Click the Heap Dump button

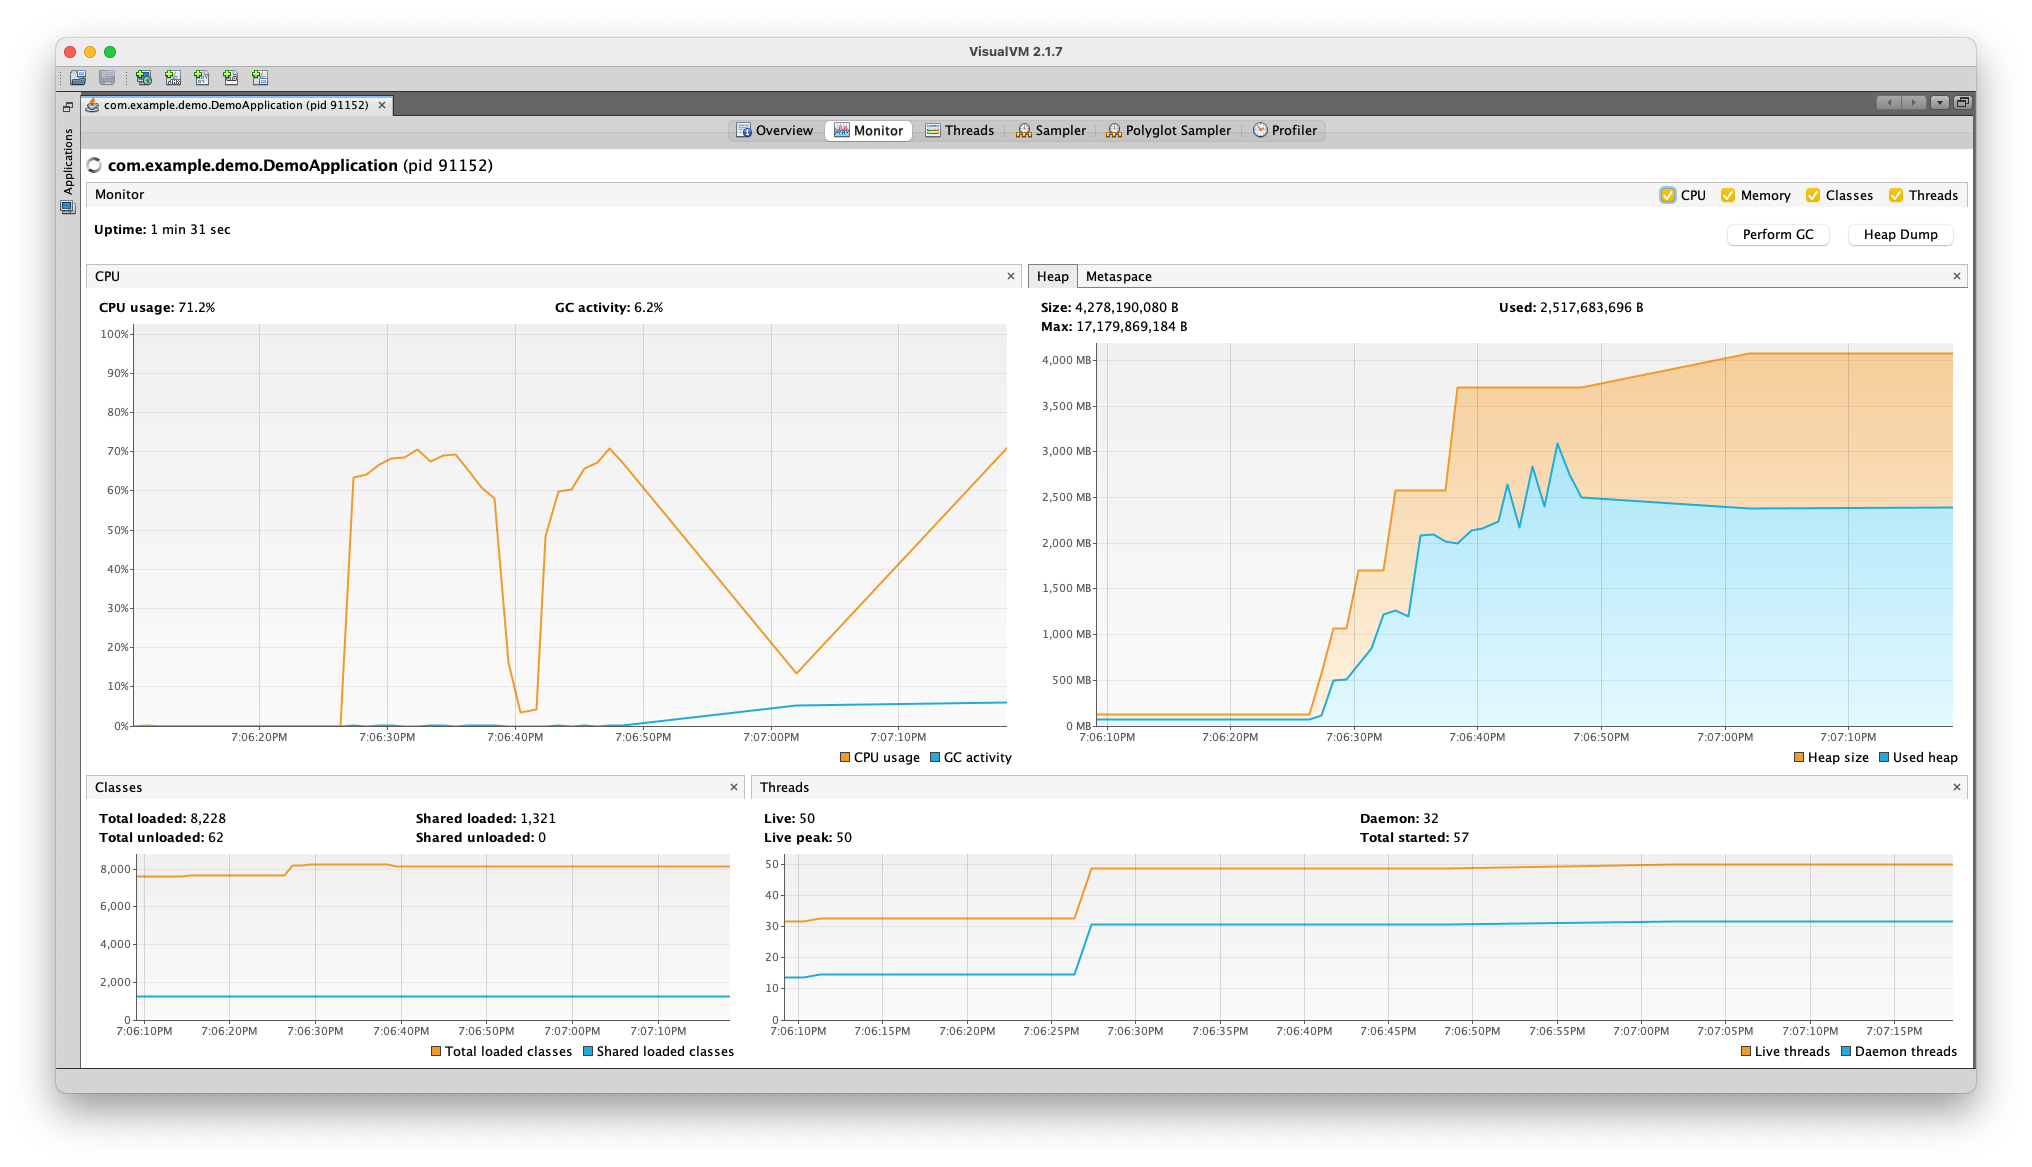(x=1899, y=234)
